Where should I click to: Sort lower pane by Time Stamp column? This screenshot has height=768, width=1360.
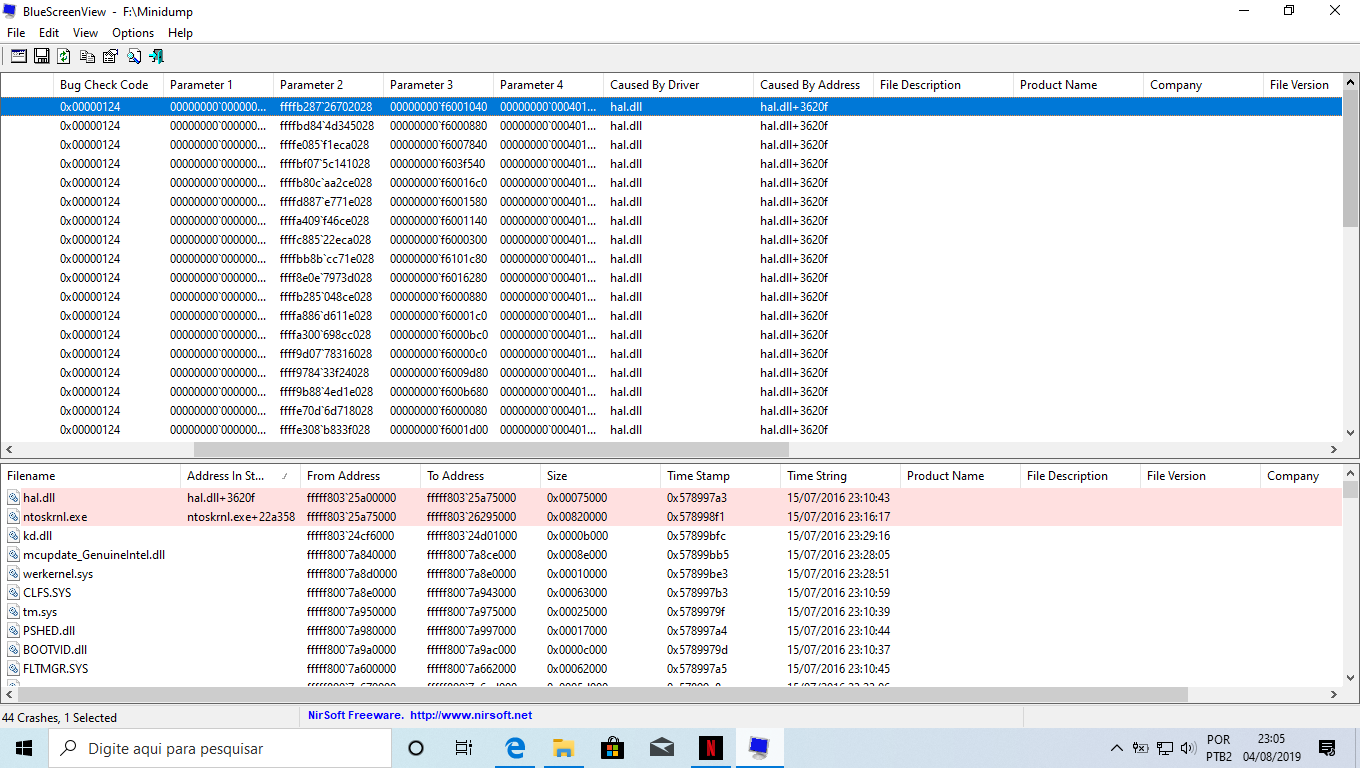pos(720,476)
